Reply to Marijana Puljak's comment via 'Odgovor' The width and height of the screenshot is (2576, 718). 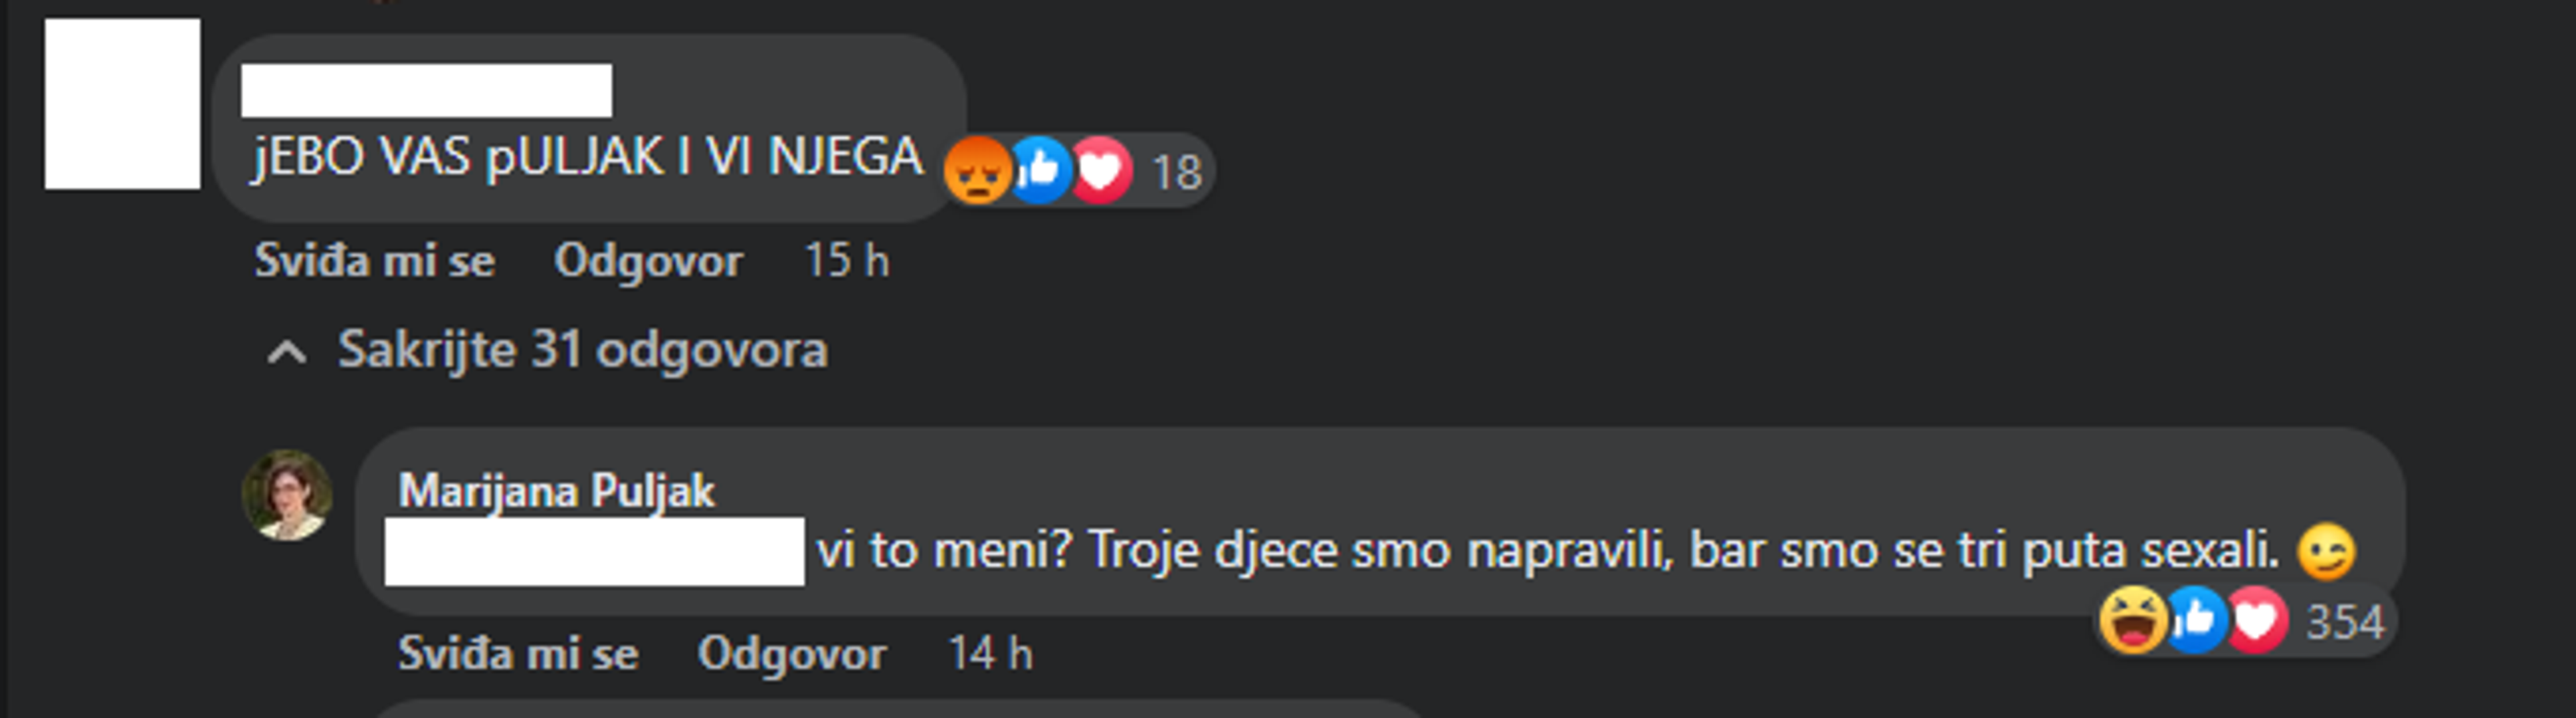coord(792,654)
